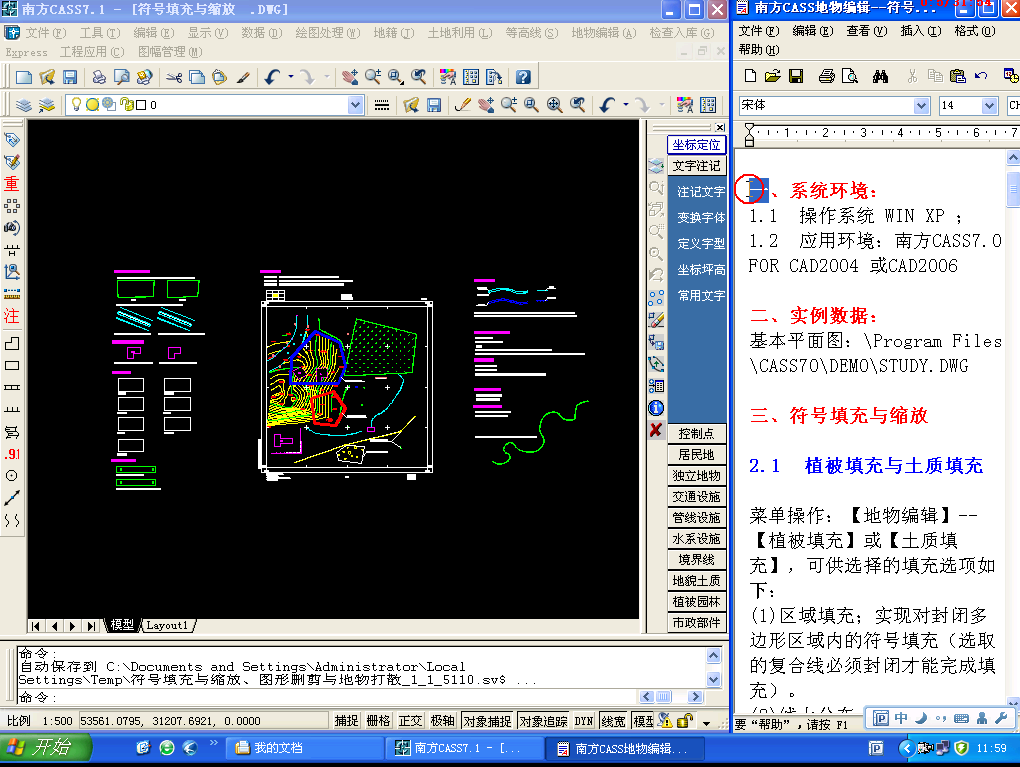1020x767 pixels.
Task: Toggle 栅格 grid display in status bar
Action: pos(378,721)
